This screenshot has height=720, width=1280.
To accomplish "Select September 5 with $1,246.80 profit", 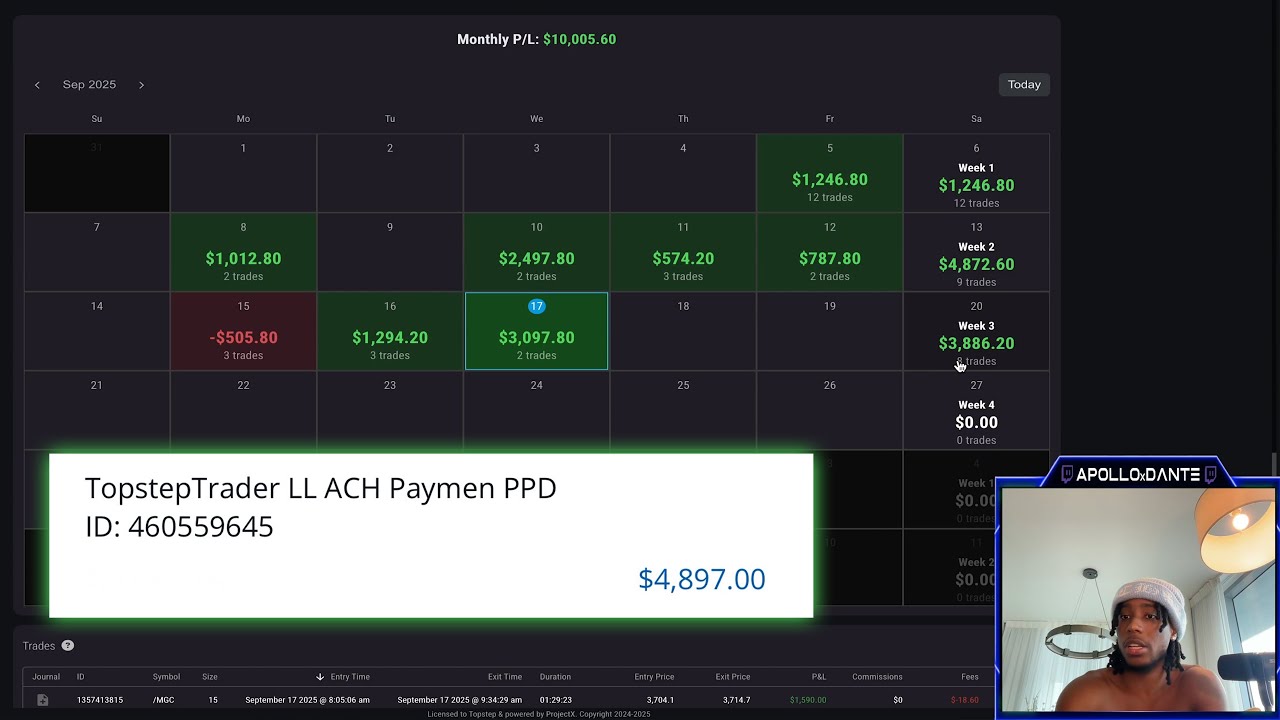I will (830, 173).
